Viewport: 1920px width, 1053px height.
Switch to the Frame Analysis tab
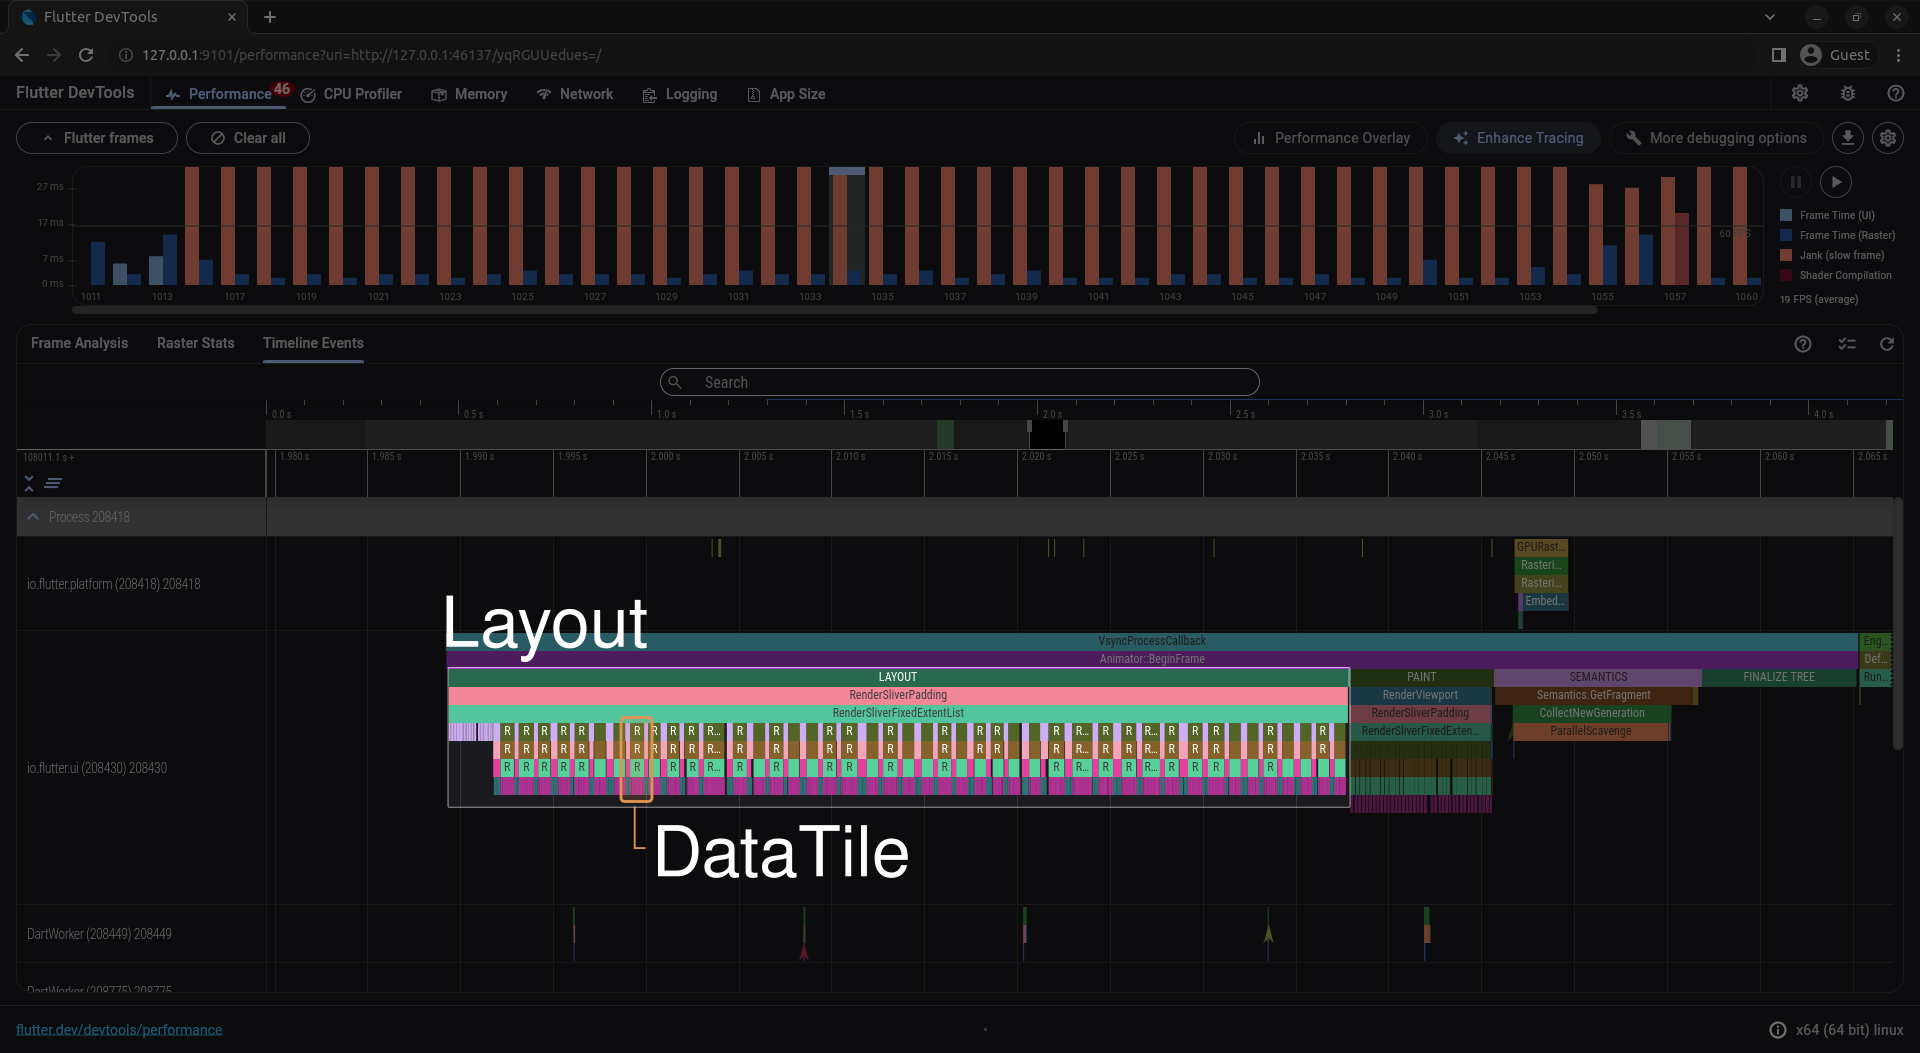(x=79, y=343)
